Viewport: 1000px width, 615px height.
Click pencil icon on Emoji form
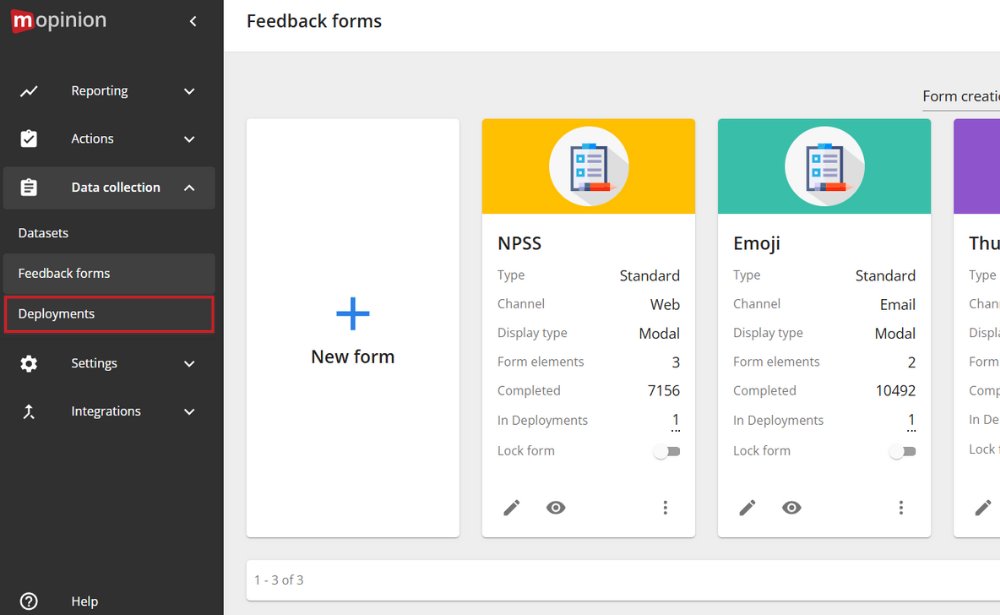(747, 508)
